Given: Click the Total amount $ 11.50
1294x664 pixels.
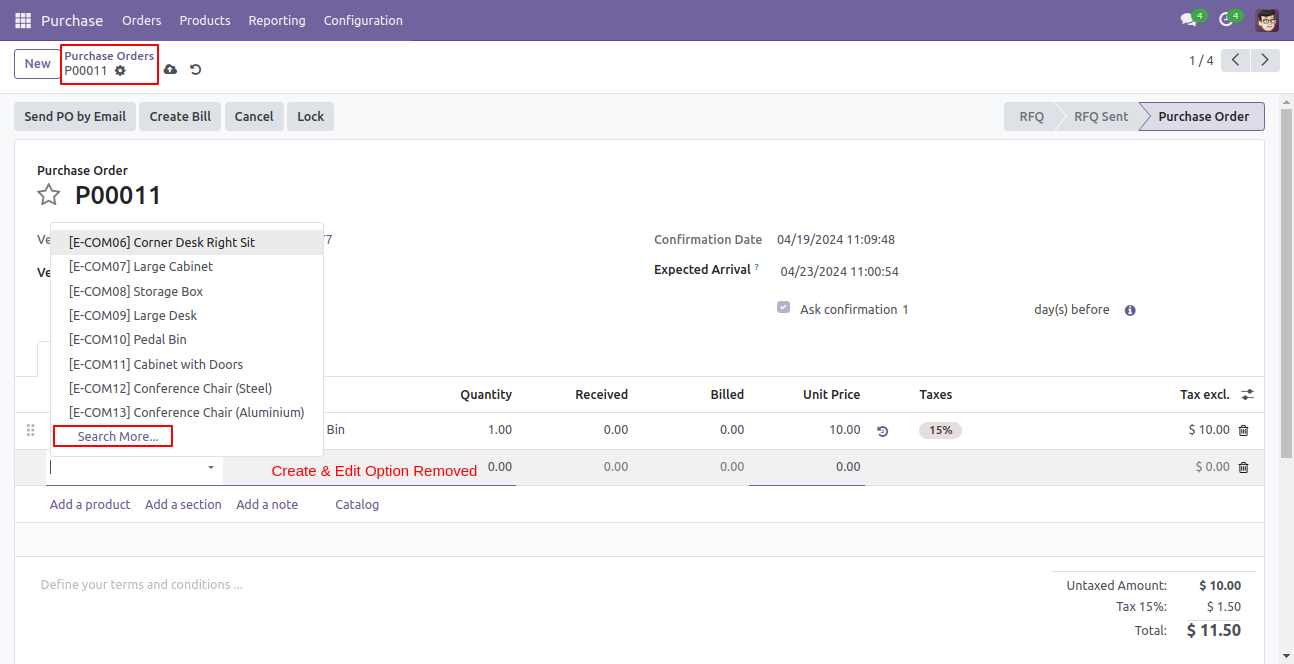Looking at the screenshot, I should point(1214,631).
